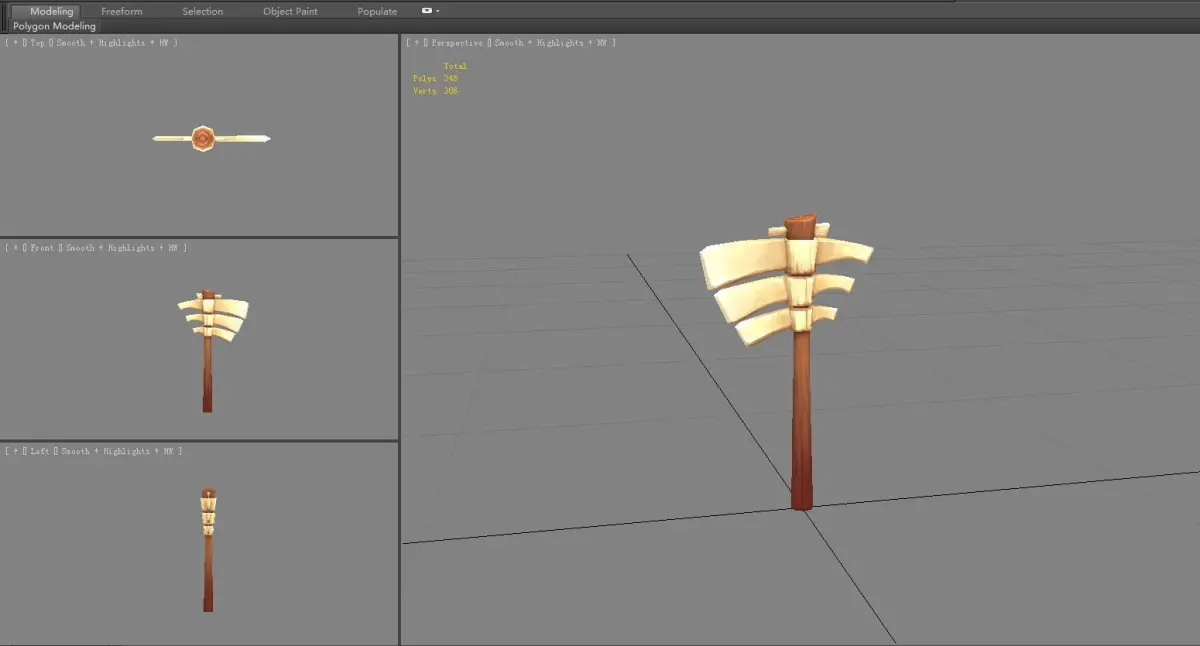Screen dimensions: 1200x646
Task: Switch to the Object Paint tab
Action: pyautogui.click(x=291, y=11)
